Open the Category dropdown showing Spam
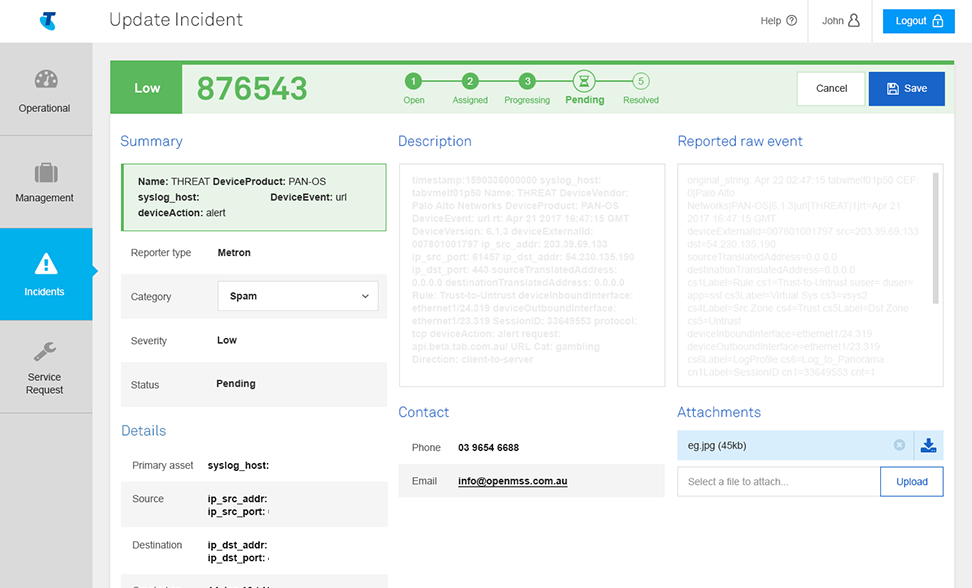This screenshot has width=972, height=588. point(296,296)
